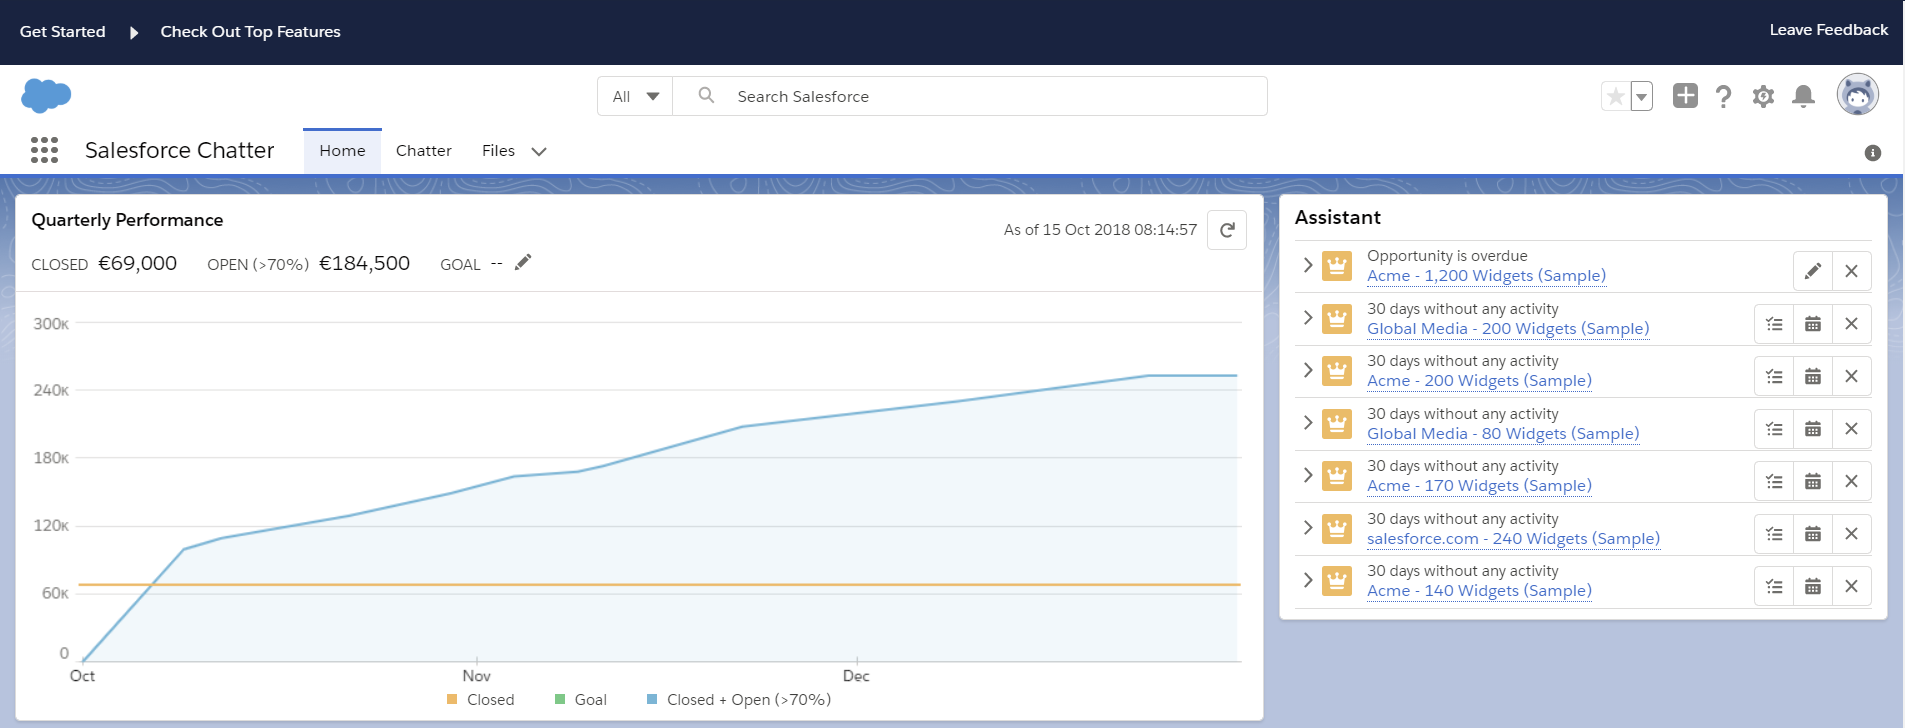Click the refresh Quarterly Performance button
The width and height of the screenshot is (1905, 728).
pyautogui.click(x=1226, y=230)
